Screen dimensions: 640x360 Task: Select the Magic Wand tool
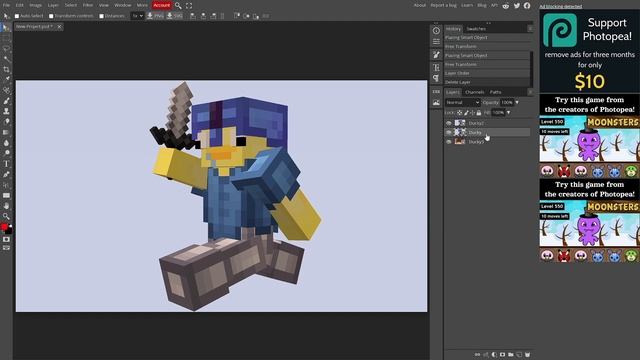click(6, 59)
